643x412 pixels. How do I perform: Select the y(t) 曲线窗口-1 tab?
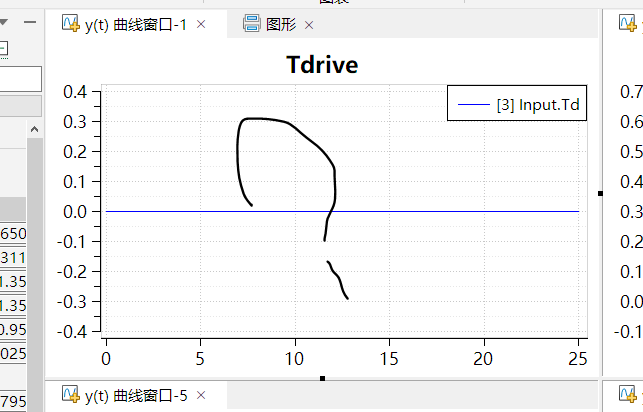click(x=136, y=25)
